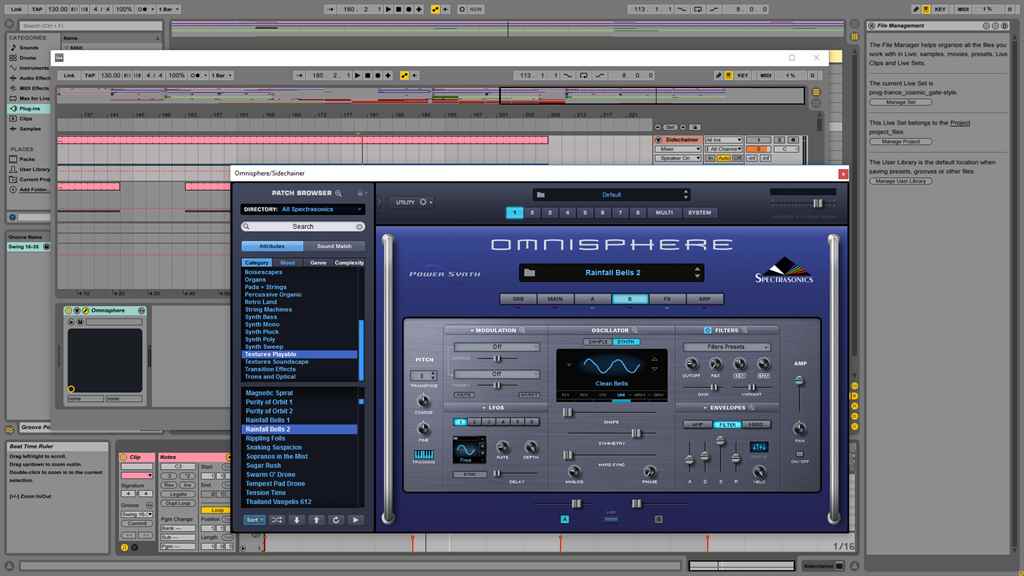
Task: Refresh the patch browser list
Action: pos(336,520)
